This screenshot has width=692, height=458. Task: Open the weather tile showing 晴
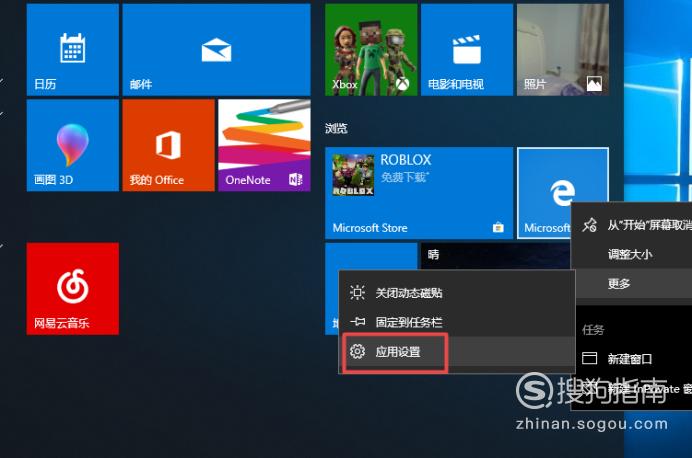point(495,256)
